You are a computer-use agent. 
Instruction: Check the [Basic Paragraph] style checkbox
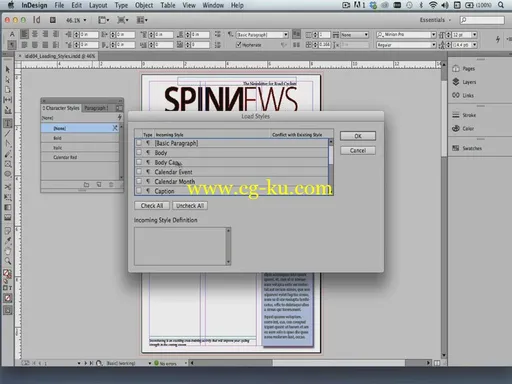click(x=139, y=143)
